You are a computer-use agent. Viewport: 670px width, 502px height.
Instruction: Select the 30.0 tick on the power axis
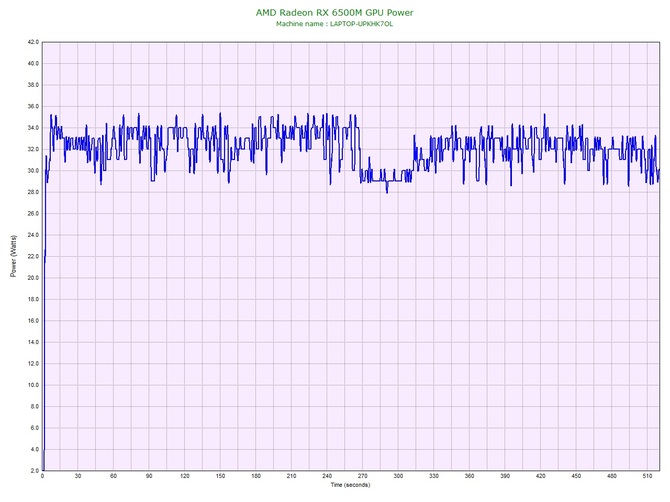(32, 170)
